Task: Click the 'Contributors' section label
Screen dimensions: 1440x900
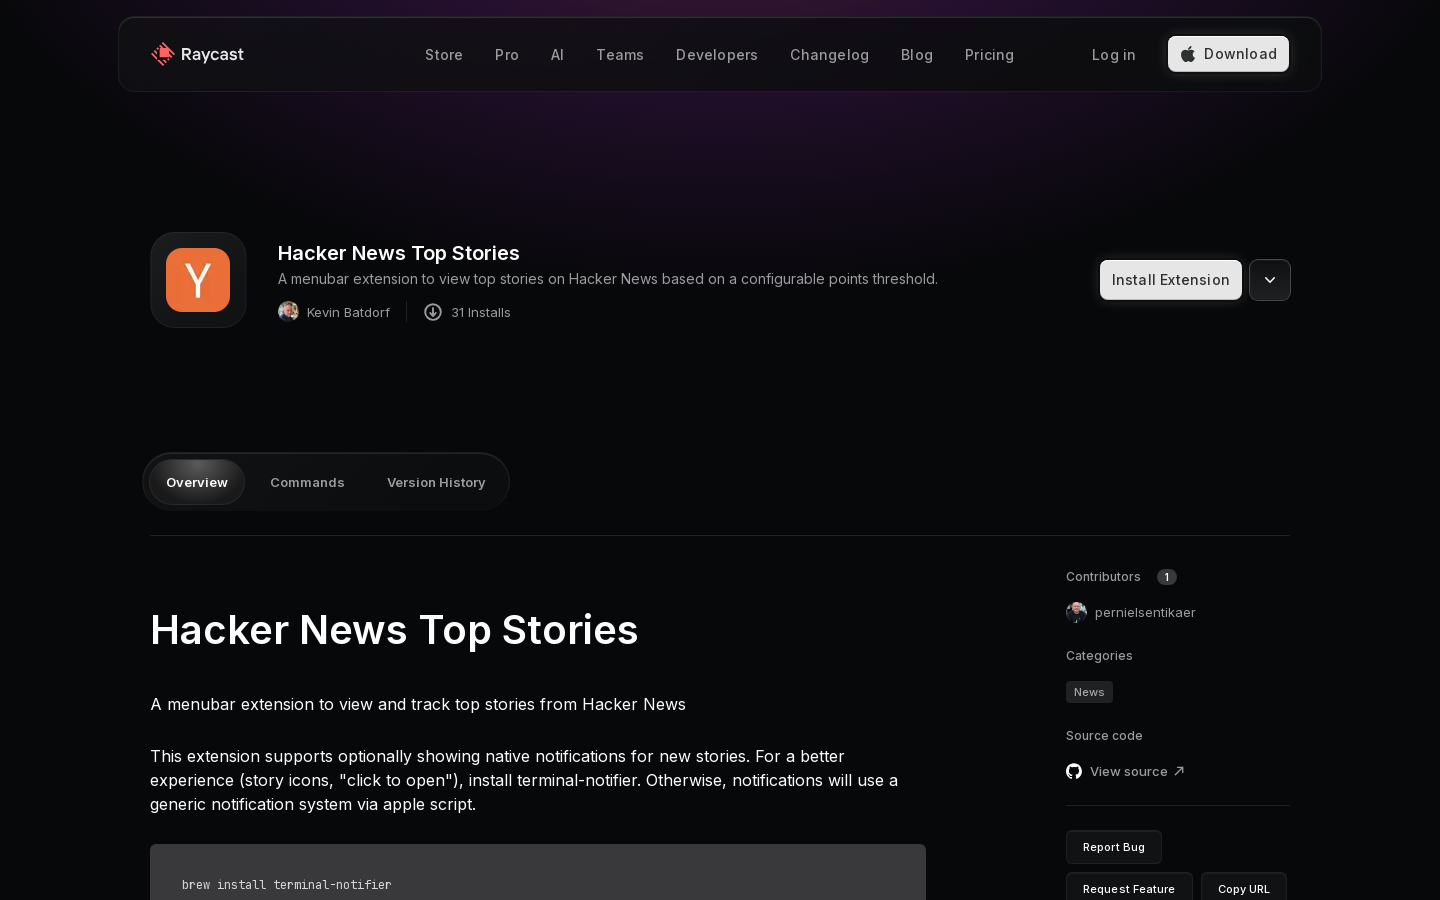Action: 1103,577
